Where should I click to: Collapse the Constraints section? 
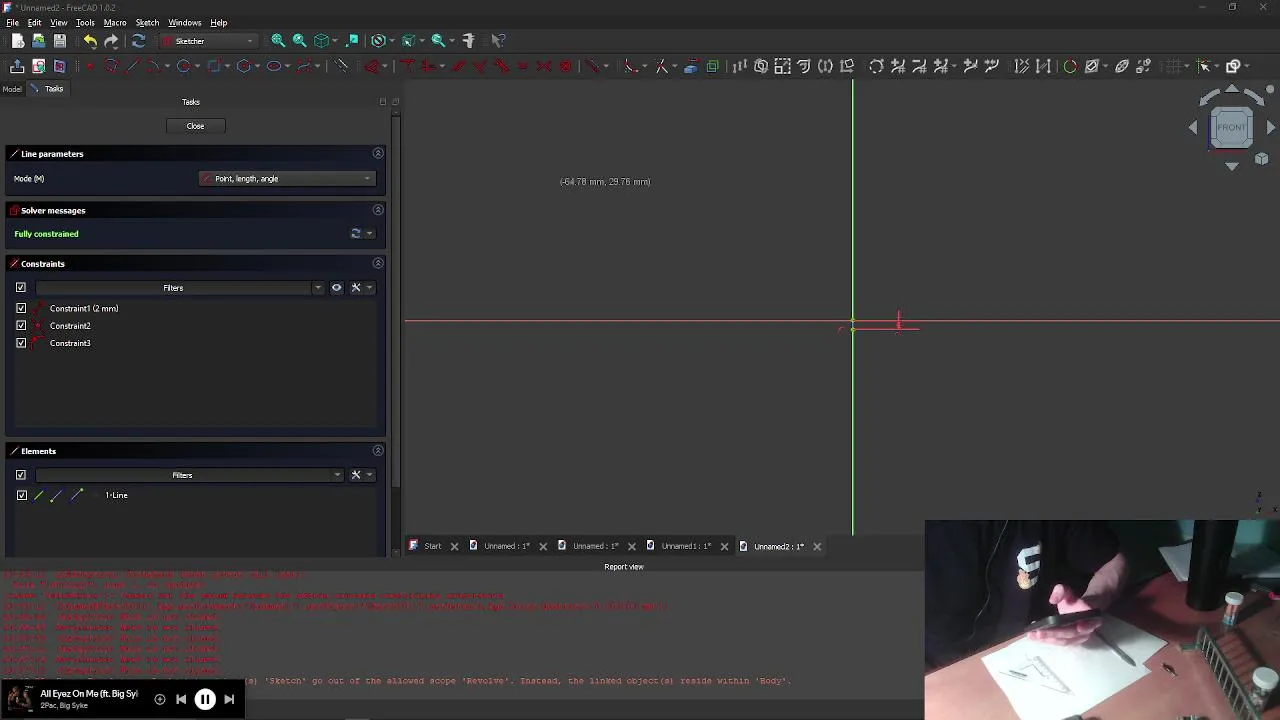378,263
